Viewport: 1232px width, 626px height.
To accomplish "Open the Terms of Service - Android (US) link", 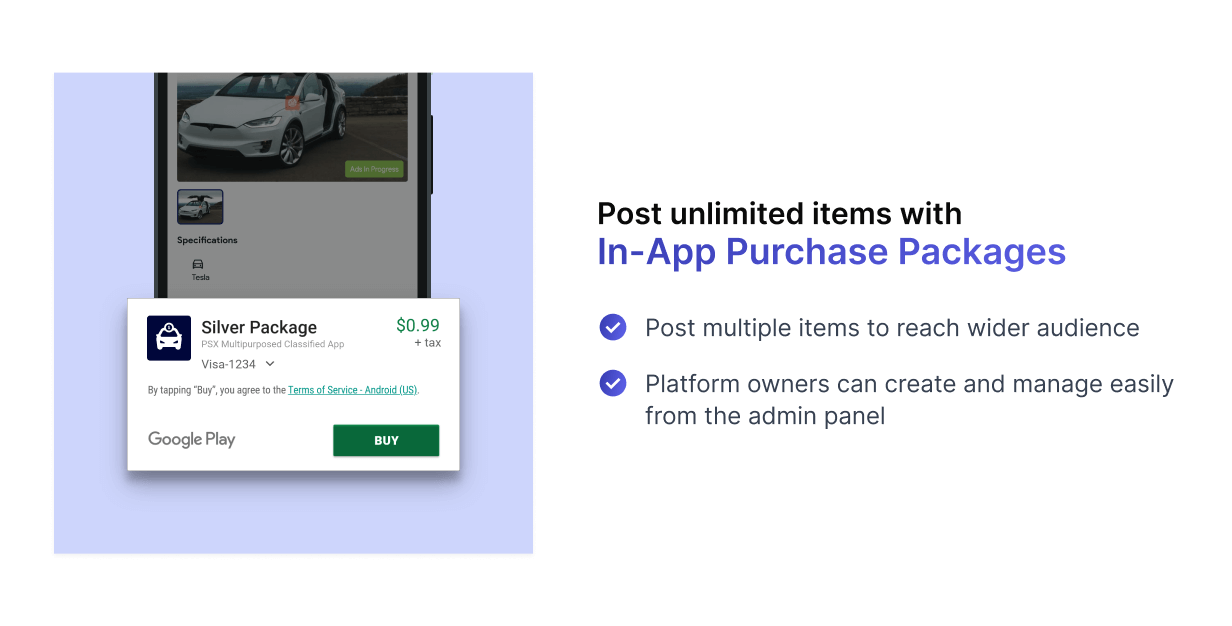I will click(x=353, y=390).
